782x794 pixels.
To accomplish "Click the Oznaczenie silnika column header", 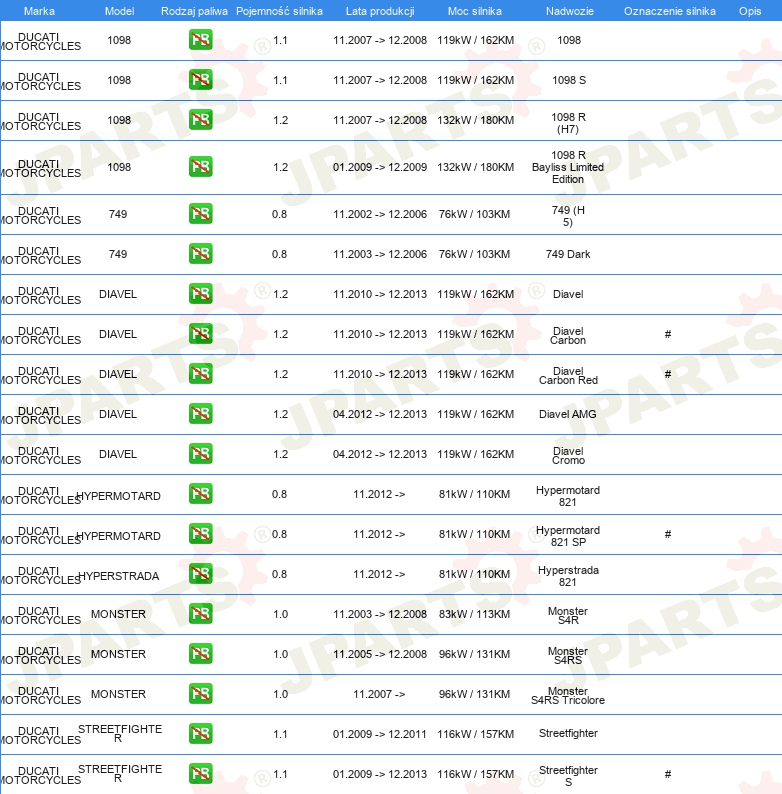I will [670, 11].
